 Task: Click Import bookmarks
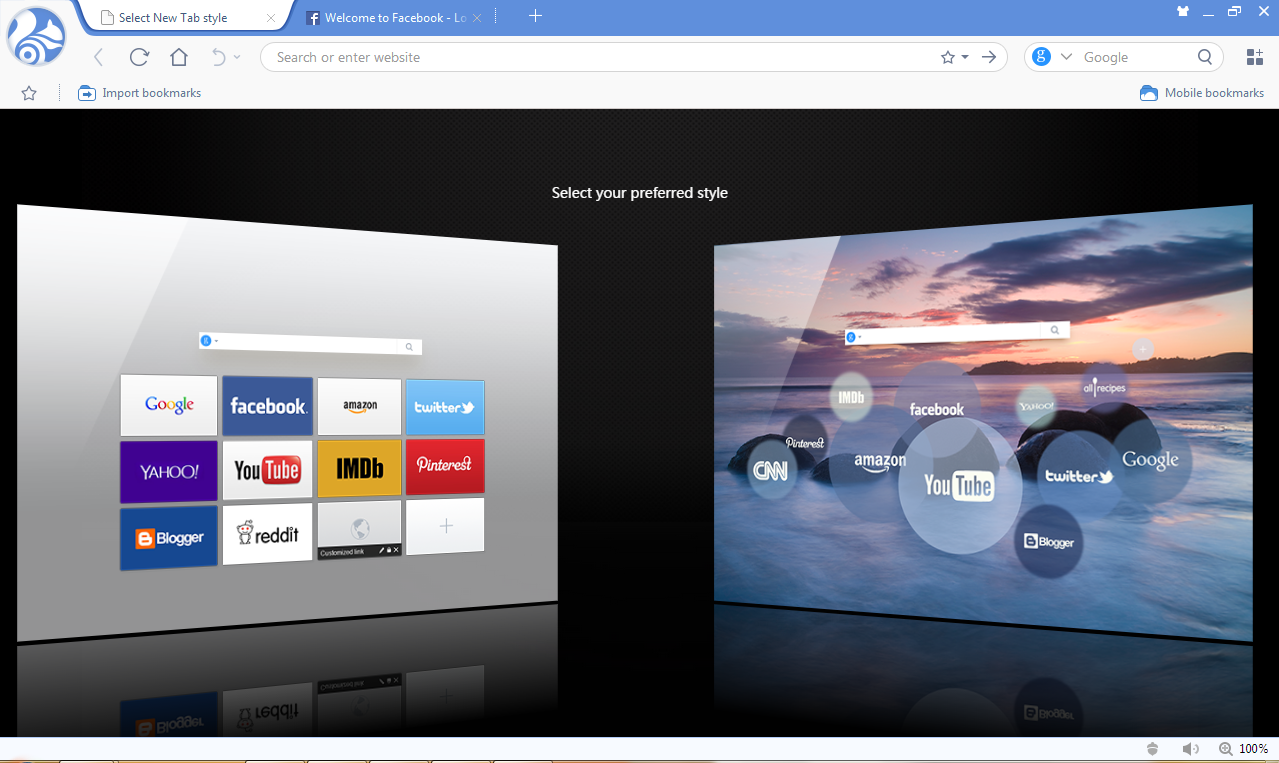[x=140, y=93]
